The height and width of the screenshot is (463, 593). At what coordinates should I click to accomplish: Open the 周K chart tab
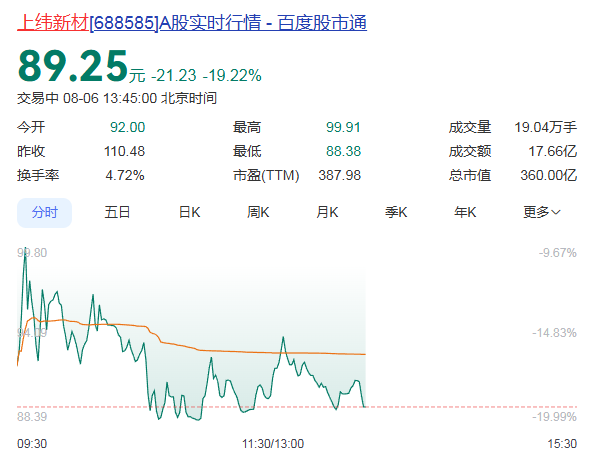tap(258, 212)
